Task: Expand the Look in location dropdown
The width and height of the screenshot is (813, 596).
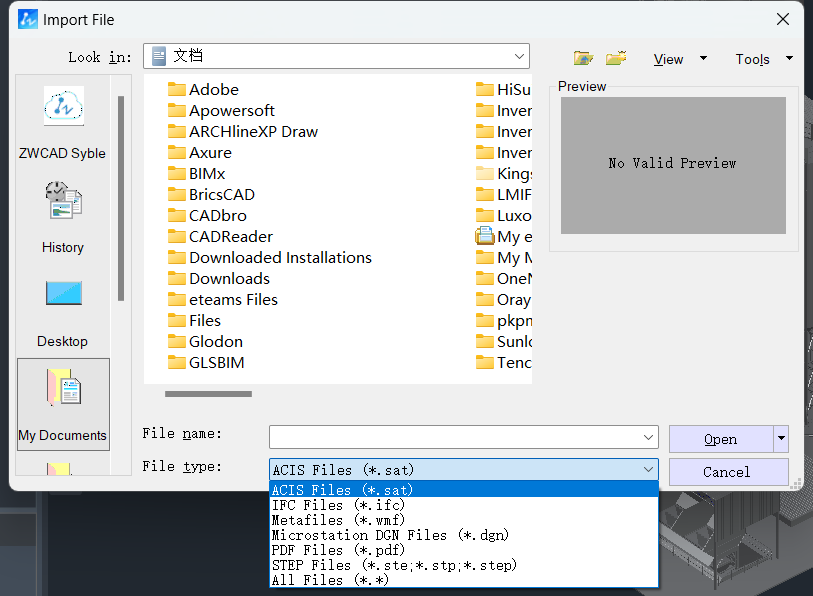Action: pos(519,57)
